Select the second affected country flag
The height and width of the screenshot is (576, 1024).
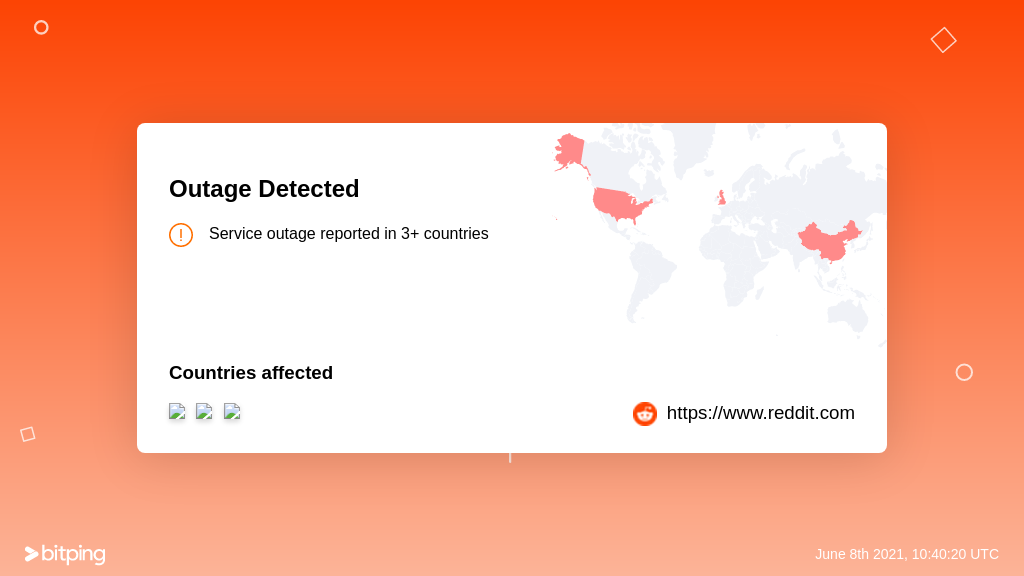click(x=204, y=411)
